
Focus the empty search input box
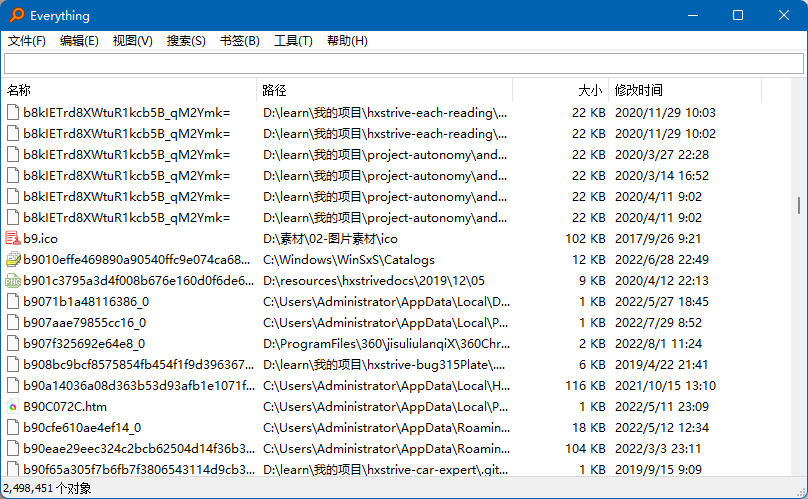404,63
